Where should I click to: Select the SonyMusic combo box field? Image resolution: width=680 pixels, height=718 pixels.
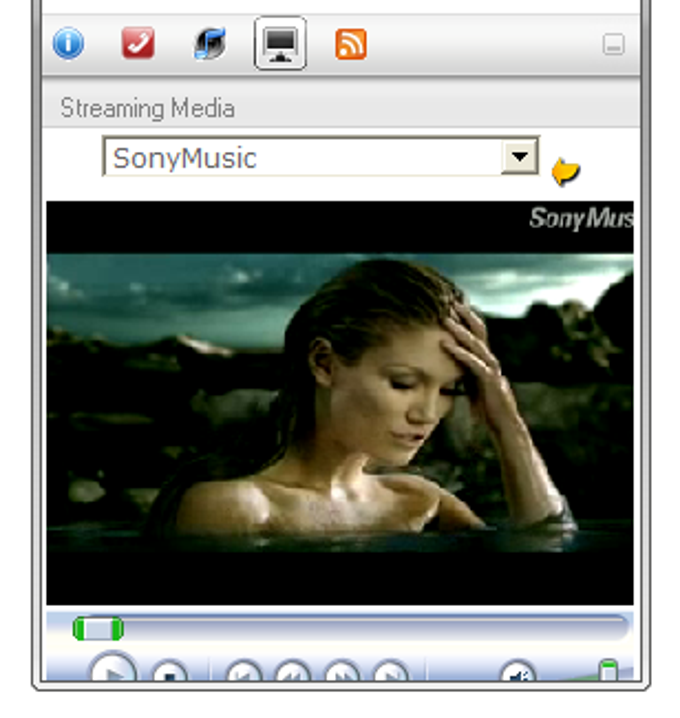pos(321,156)
